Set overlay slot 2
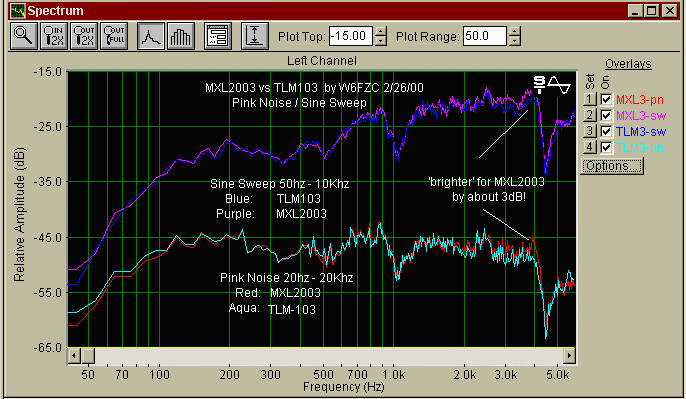Viewport: 686px width, 399px height. [589, 116]
